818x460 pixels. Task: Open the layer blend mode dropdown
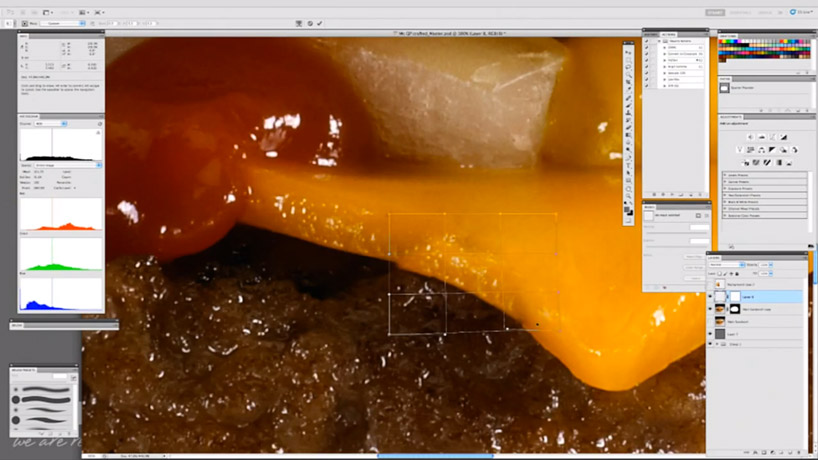click(x=727, y=264)
